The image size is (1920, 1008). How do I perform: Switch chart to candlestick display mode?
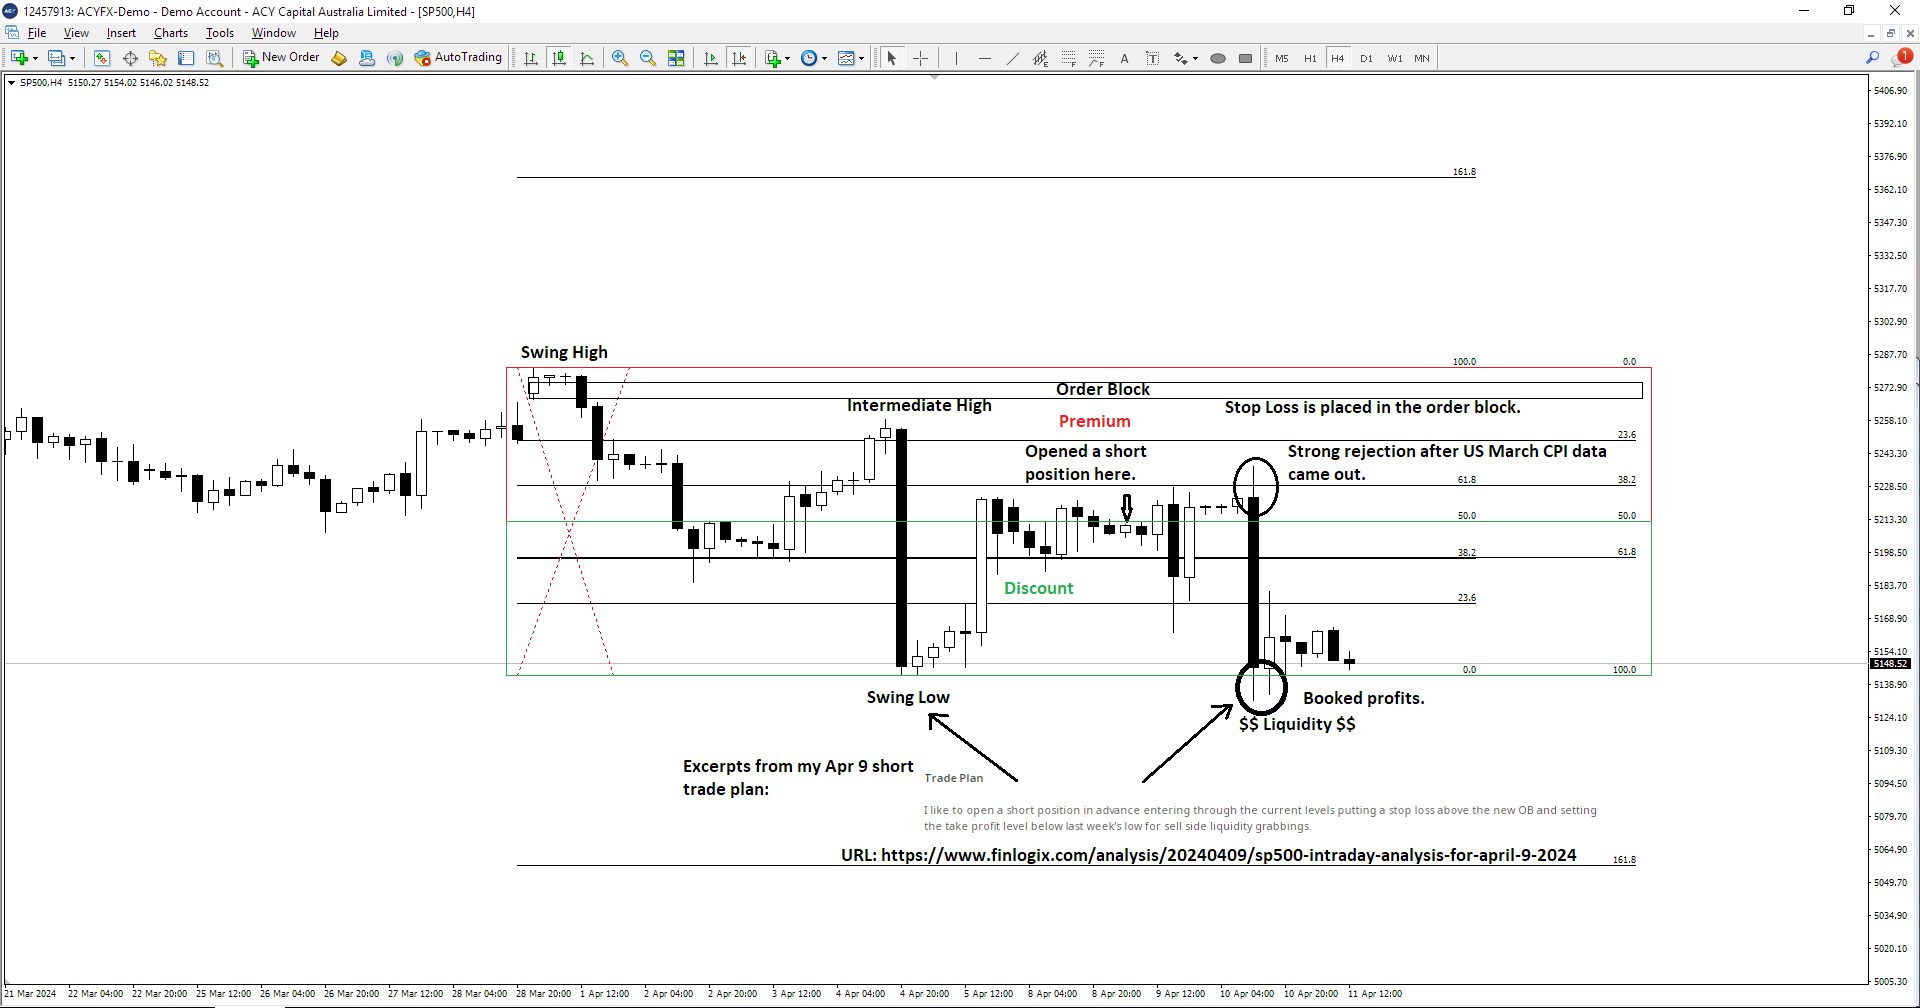pos(559,58)
